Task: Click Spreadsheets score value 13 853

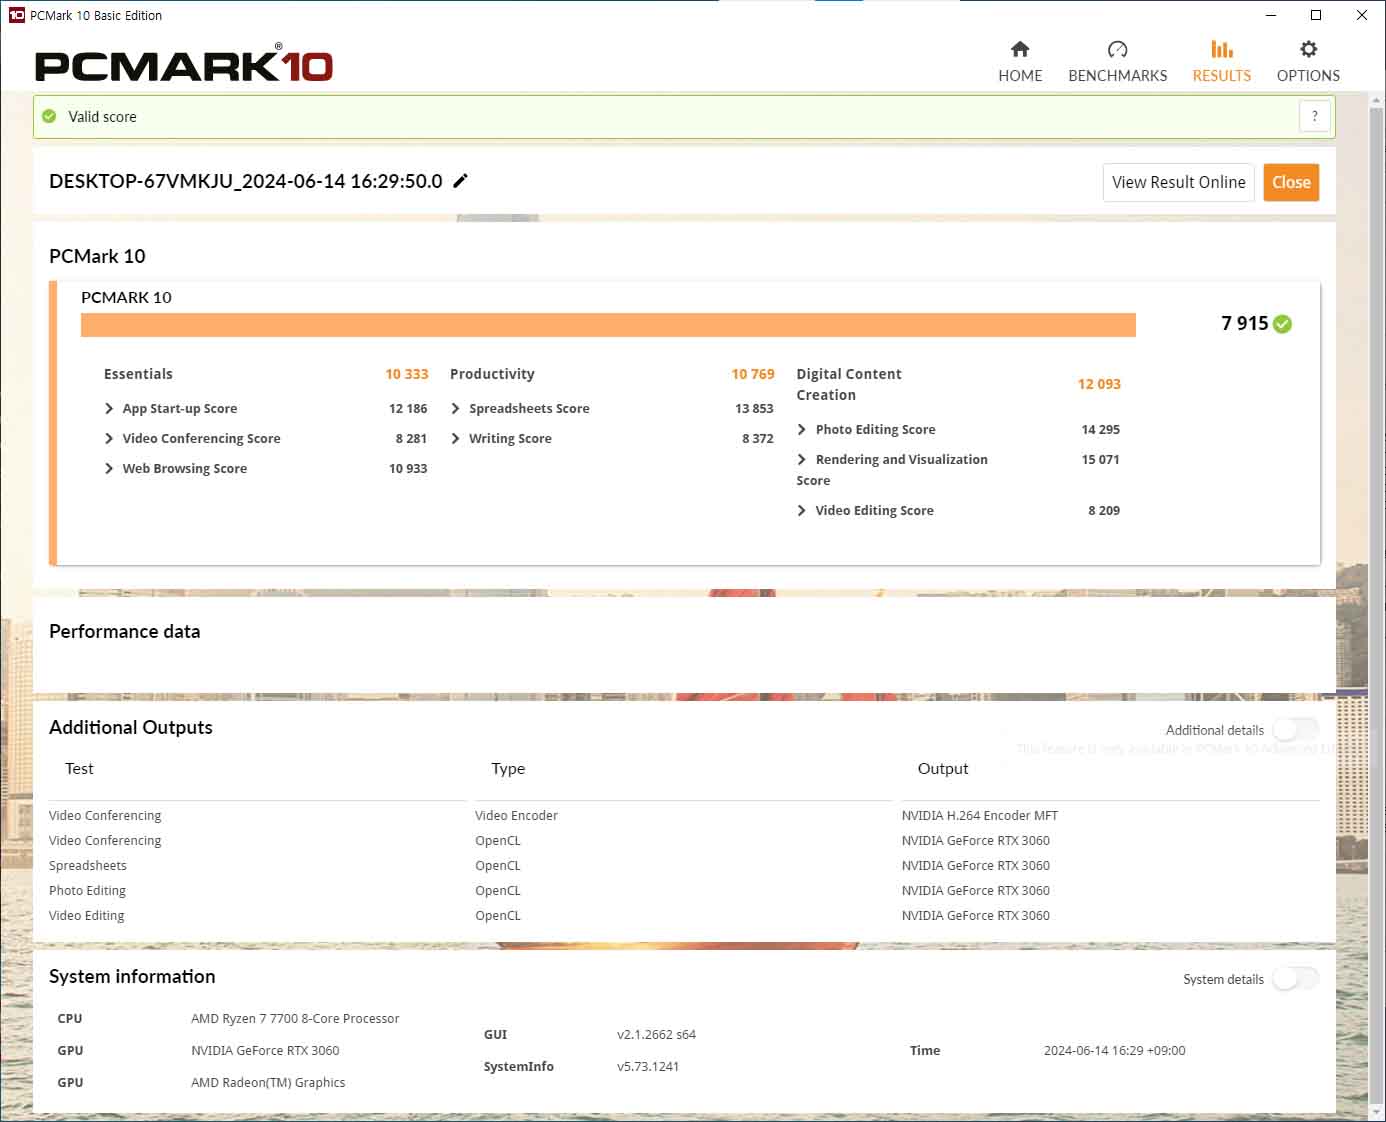Action: (754, 408)
